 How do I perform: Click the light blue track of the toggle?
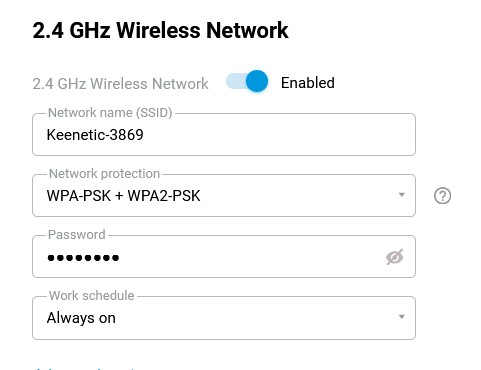coord(235,81)
